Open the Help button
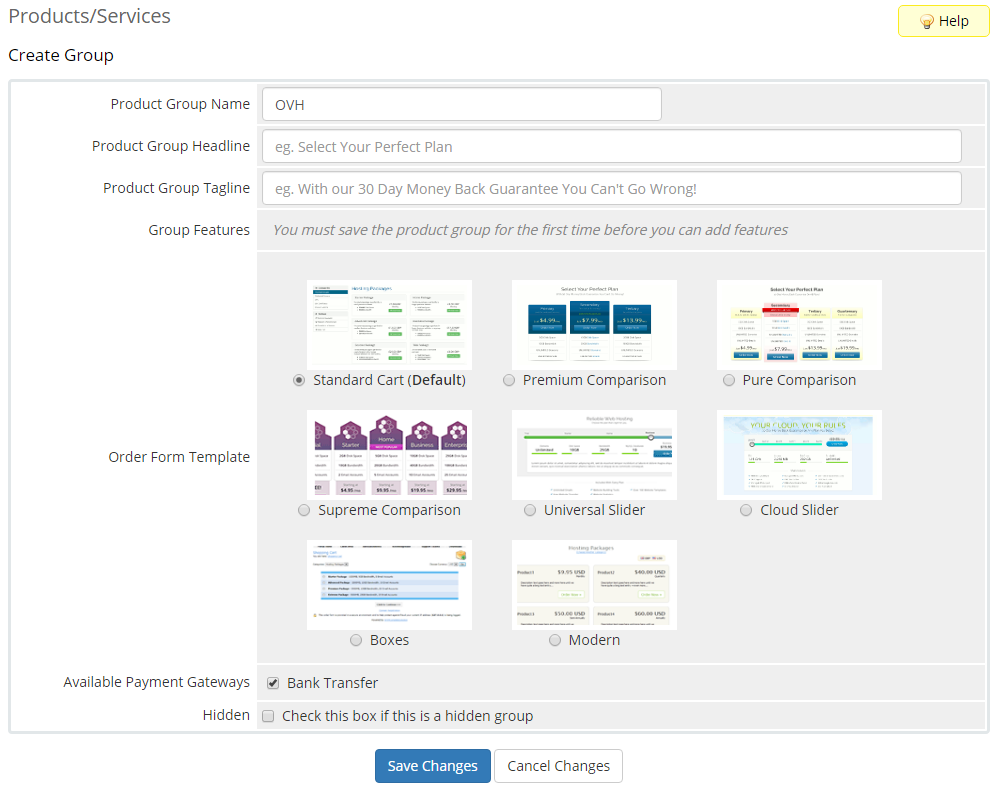This screenshot has height=798, width=998. pos(943,21)
